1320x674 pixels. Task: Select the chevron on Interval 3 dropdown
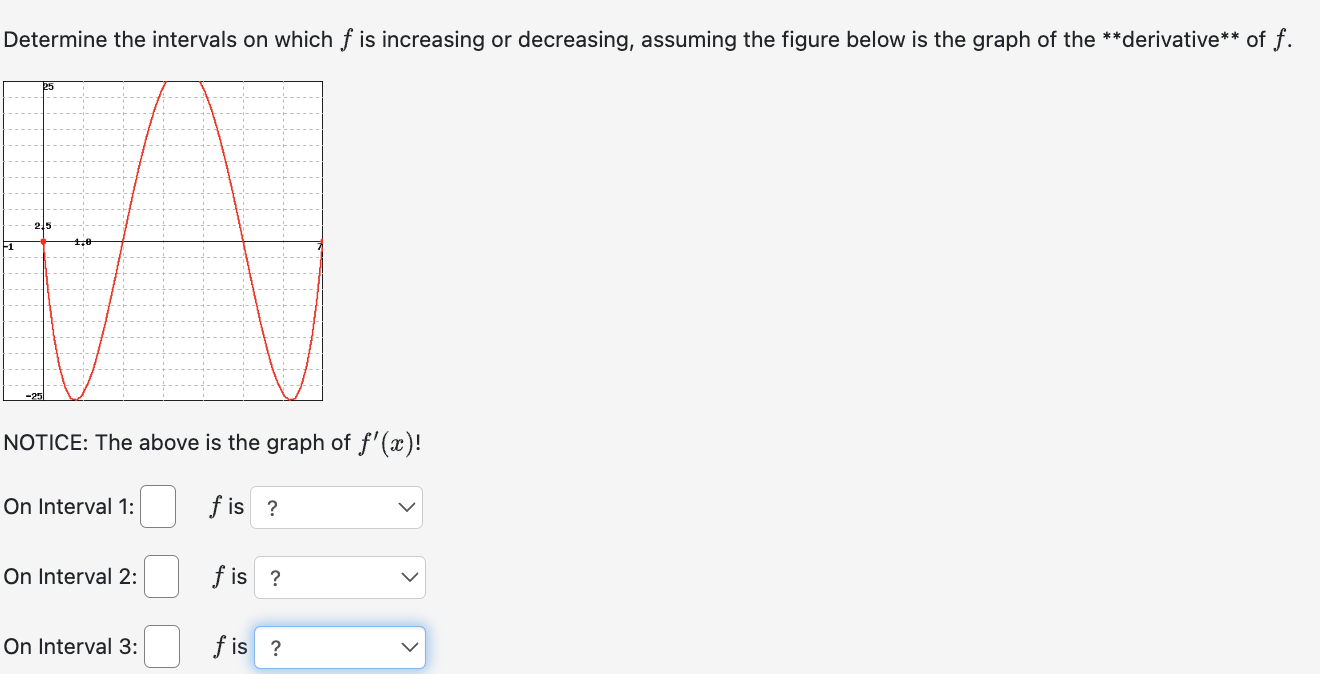409,647
